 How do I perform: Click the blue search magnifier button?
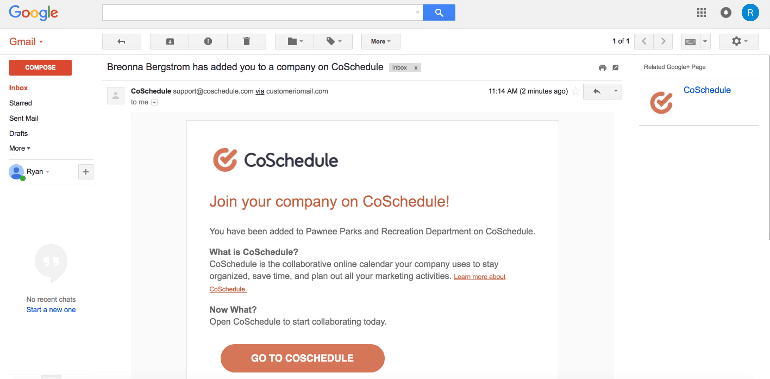point(439,13)
